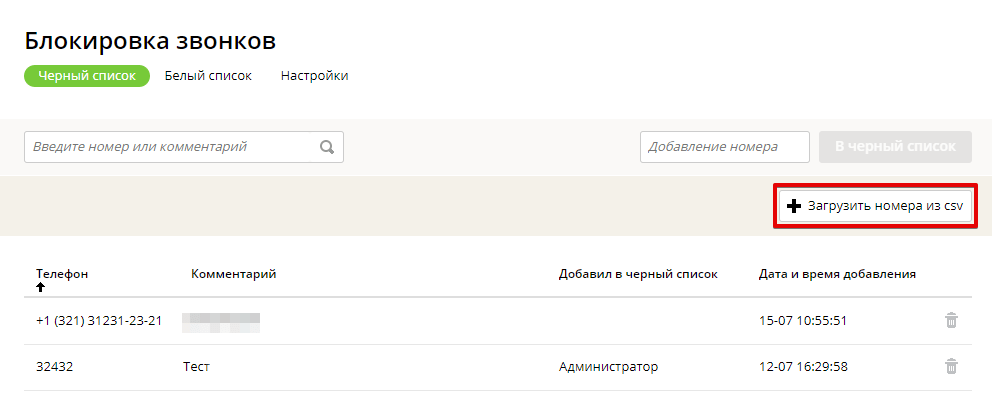The width and height of the screenshot is (992, 393).
Task: Sort by Добавил в черный список column
Action: [638, 274]
